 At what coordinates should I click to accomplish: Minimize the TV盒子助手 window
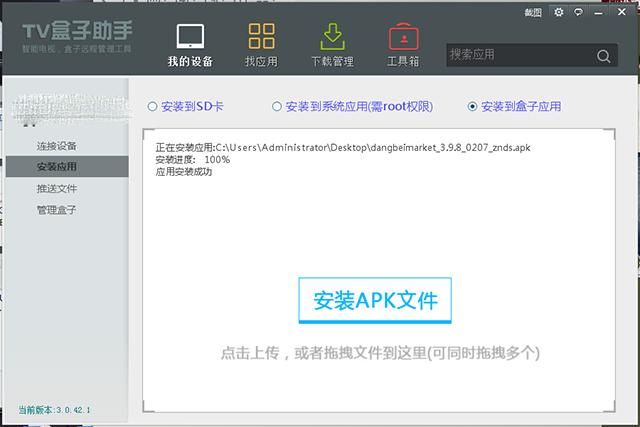[x=598, y=13]
